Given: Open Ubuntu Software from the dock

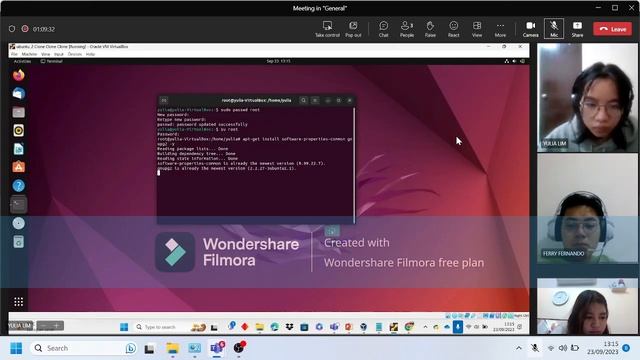Looking at the screenshot, I should click(18, 167).
